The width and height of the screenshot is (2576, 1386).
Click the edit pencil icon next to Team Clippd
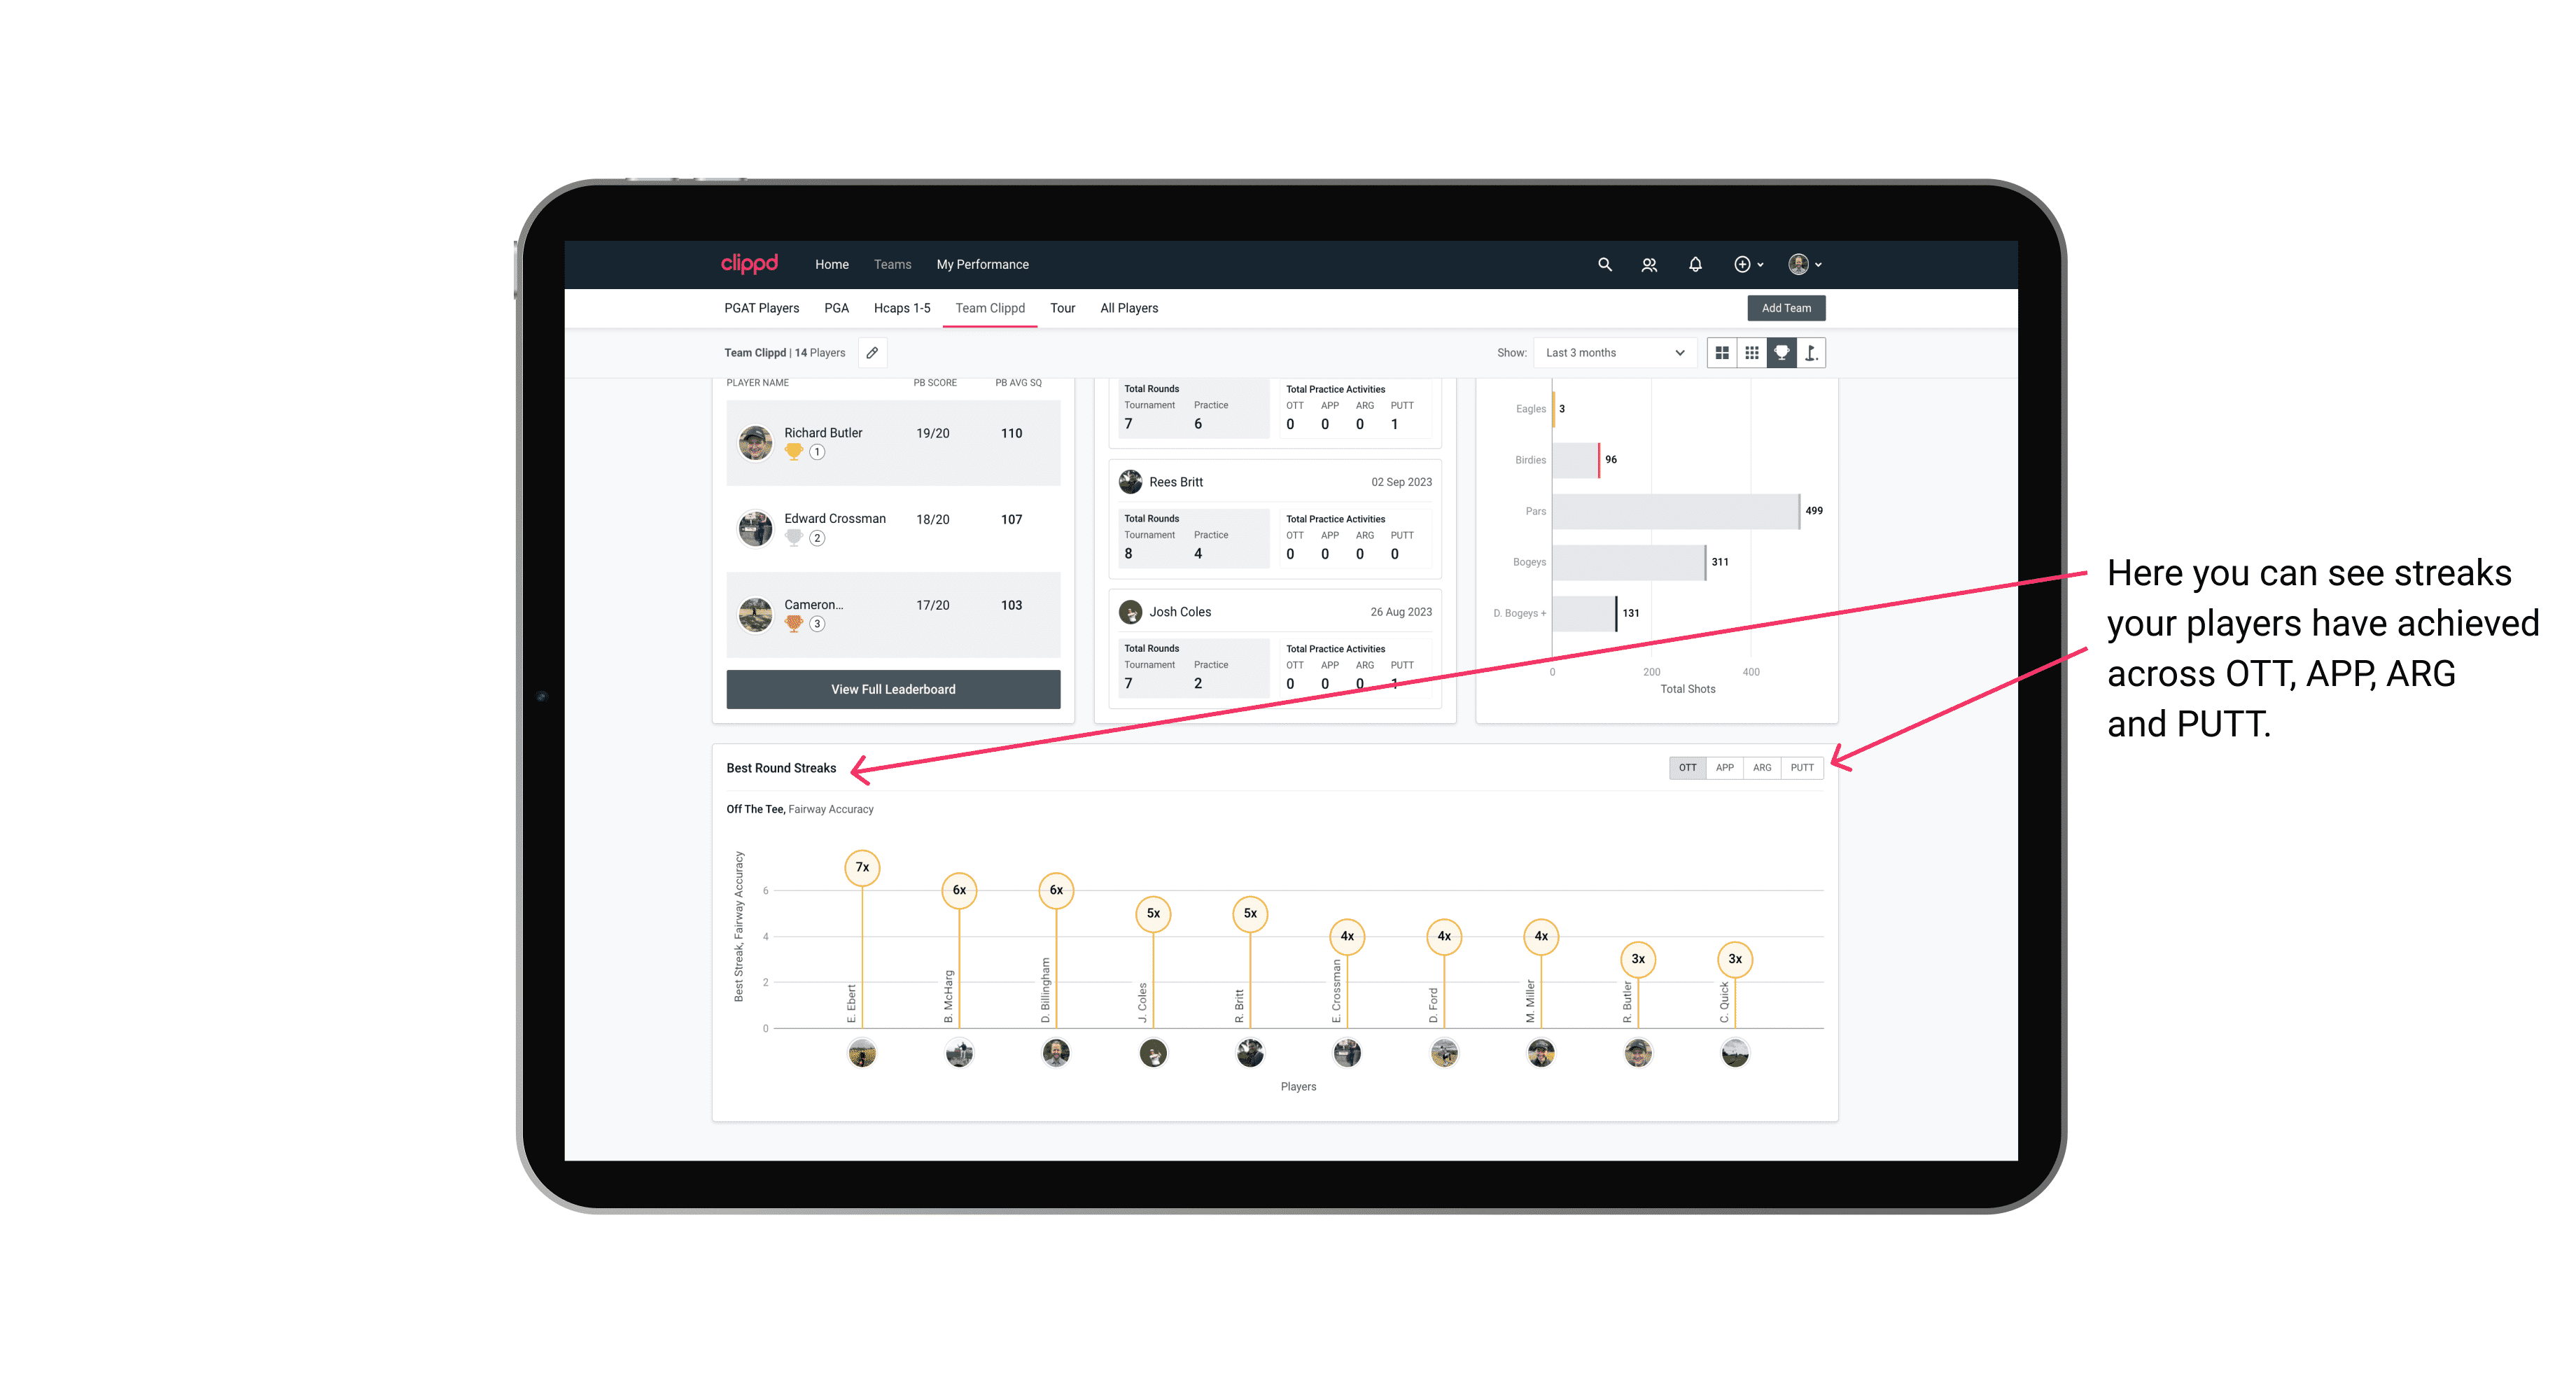(x=871, y=353)
